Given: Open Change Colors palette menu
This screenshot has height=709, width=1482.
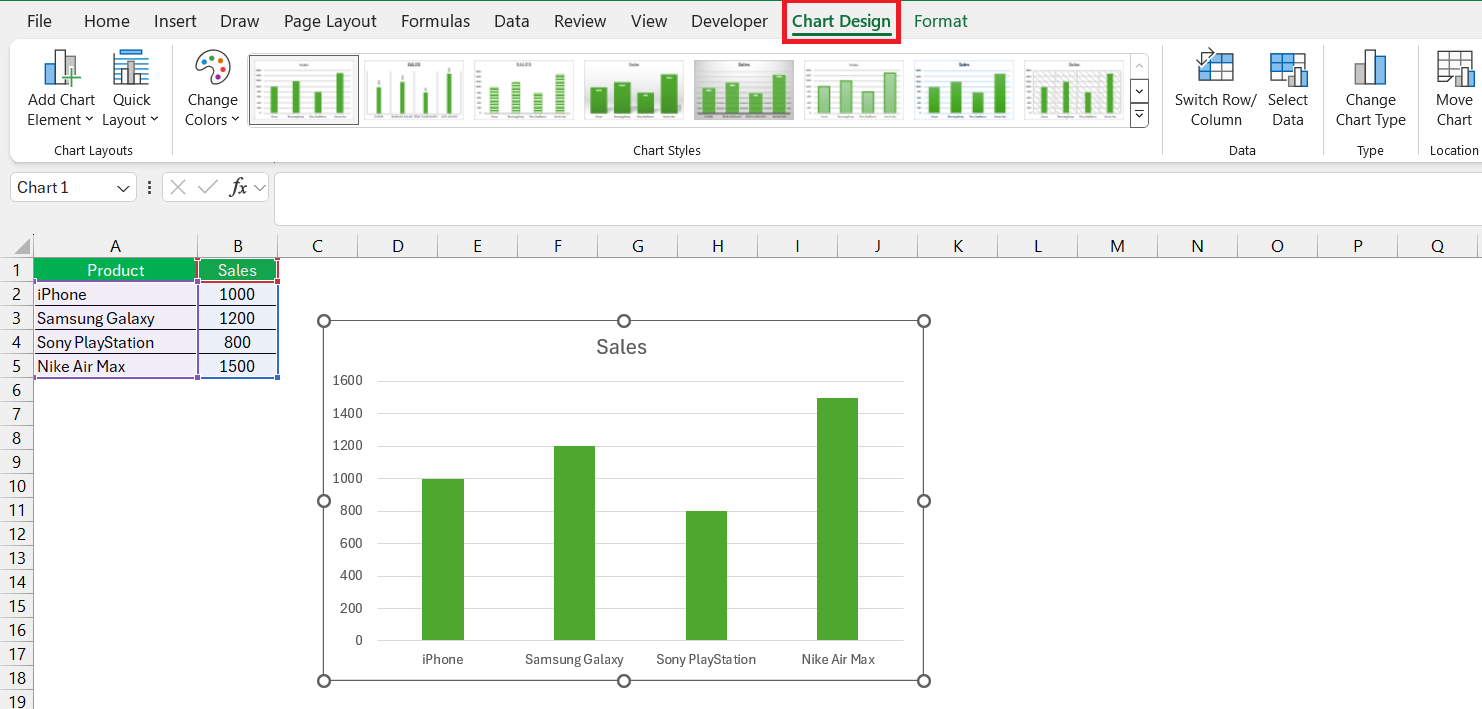Looking at the screenshot, I should click(212, 90).
